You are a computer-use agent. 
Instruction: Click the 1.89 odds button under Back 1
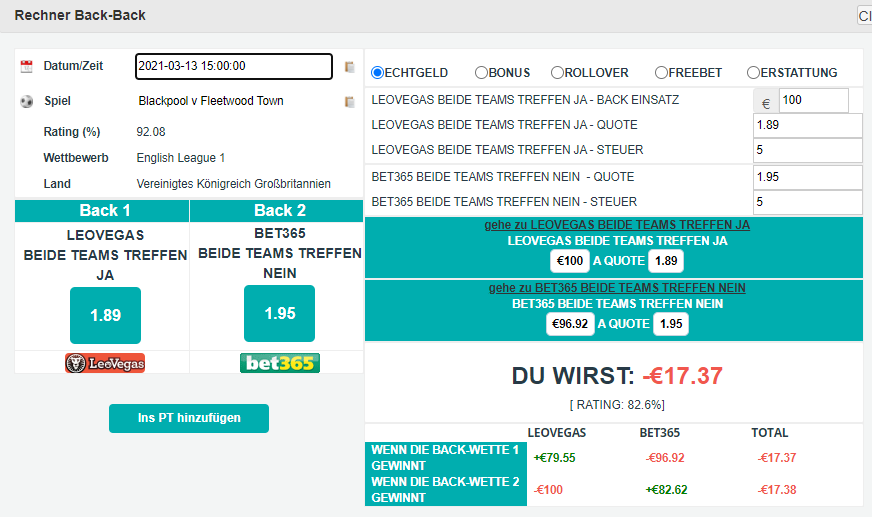coord(105,315)
